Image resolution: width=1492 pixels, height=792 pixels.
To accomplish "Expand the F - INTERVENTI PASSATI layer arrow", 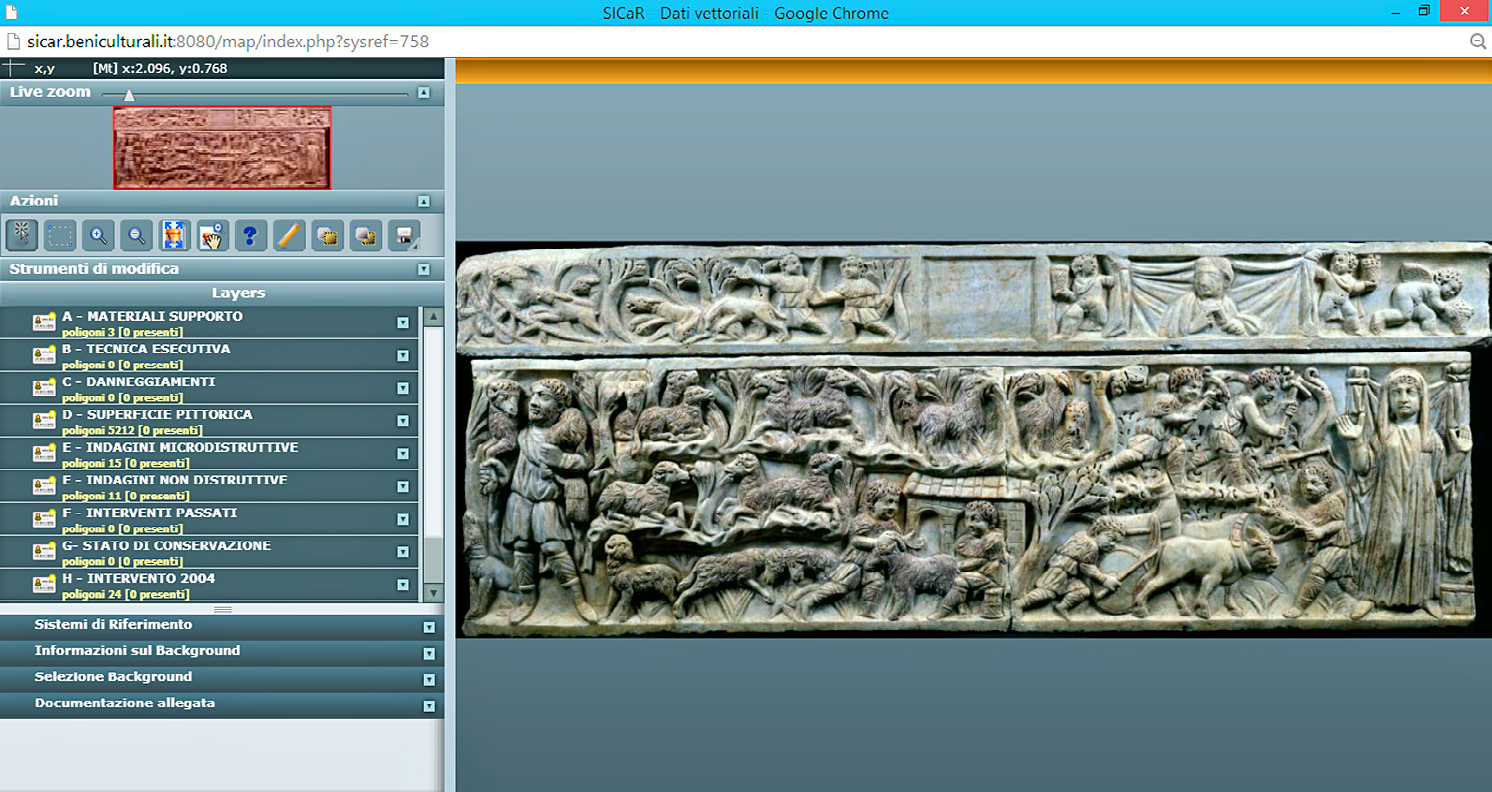I will [403, 519].
